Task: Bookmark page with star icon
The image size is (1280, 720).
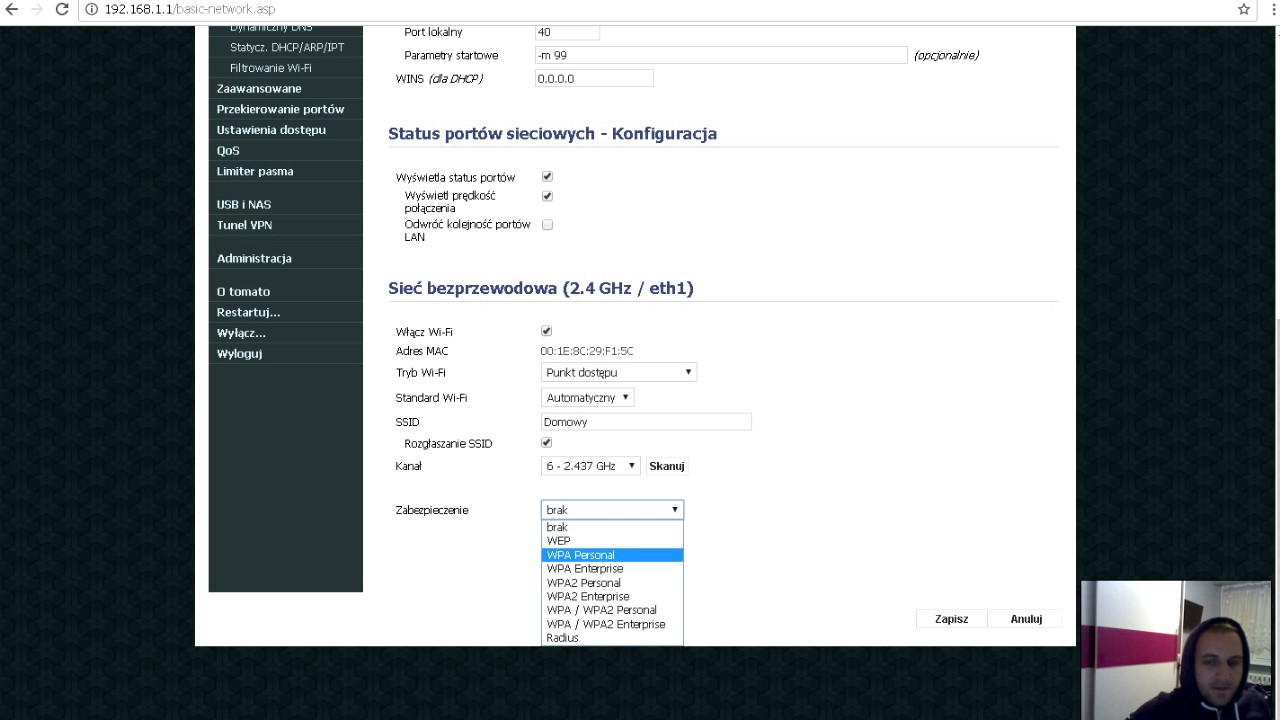Action: [1244, 9]
